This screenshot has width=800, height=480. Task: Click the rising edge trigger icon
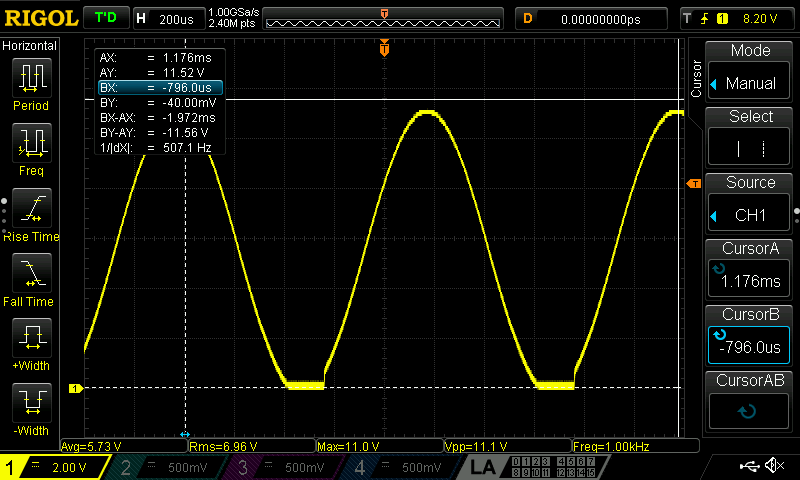tap(705, 19)
